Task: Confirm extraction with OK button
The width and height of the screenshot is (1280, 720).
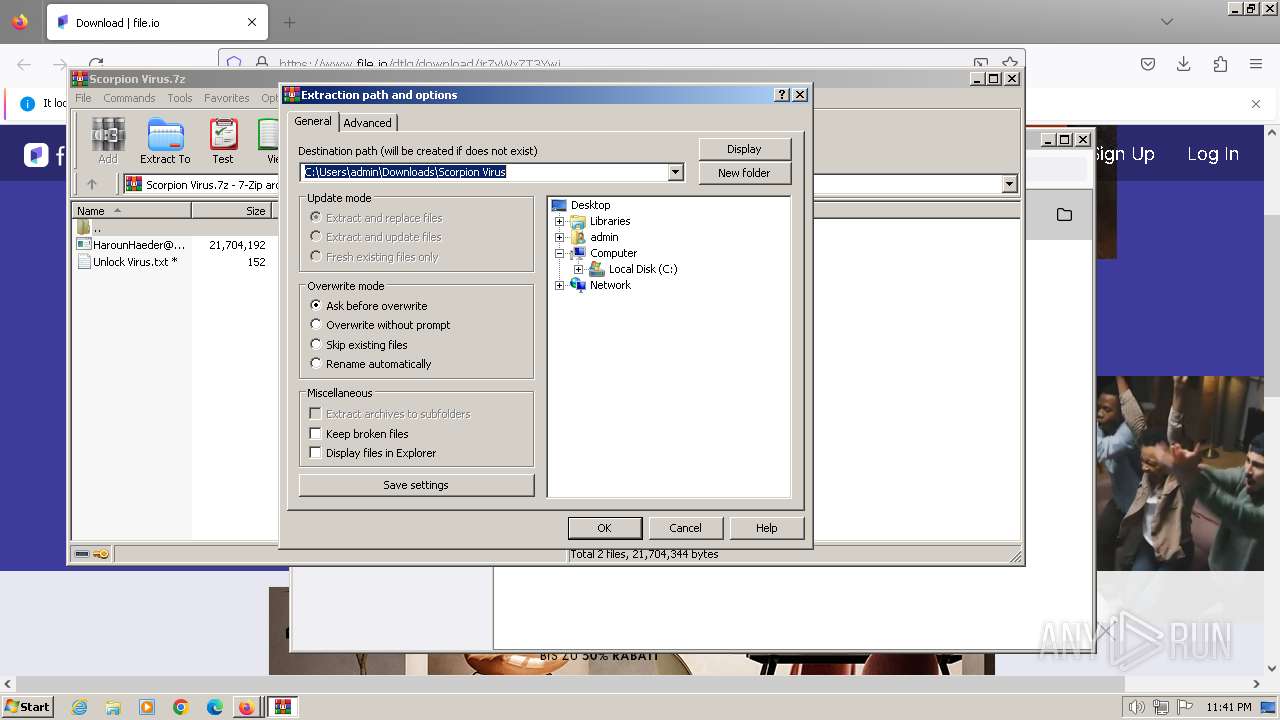Action: [604, 528]
